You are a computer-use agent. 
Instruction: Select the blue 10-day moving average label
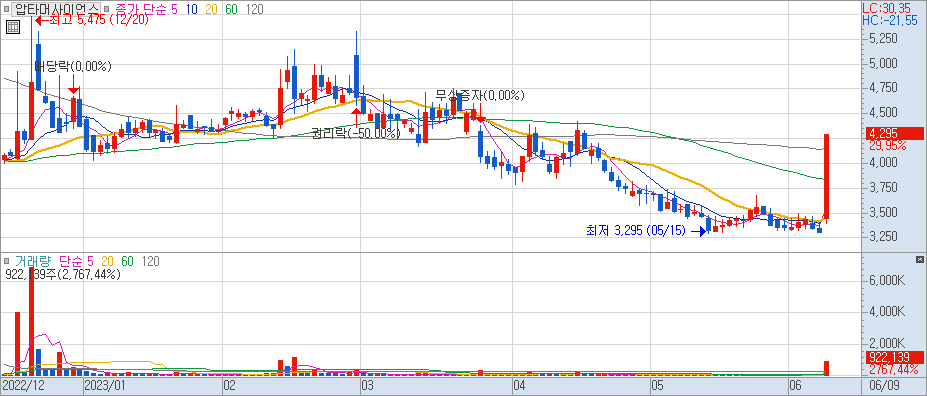[x=192, y=9]
